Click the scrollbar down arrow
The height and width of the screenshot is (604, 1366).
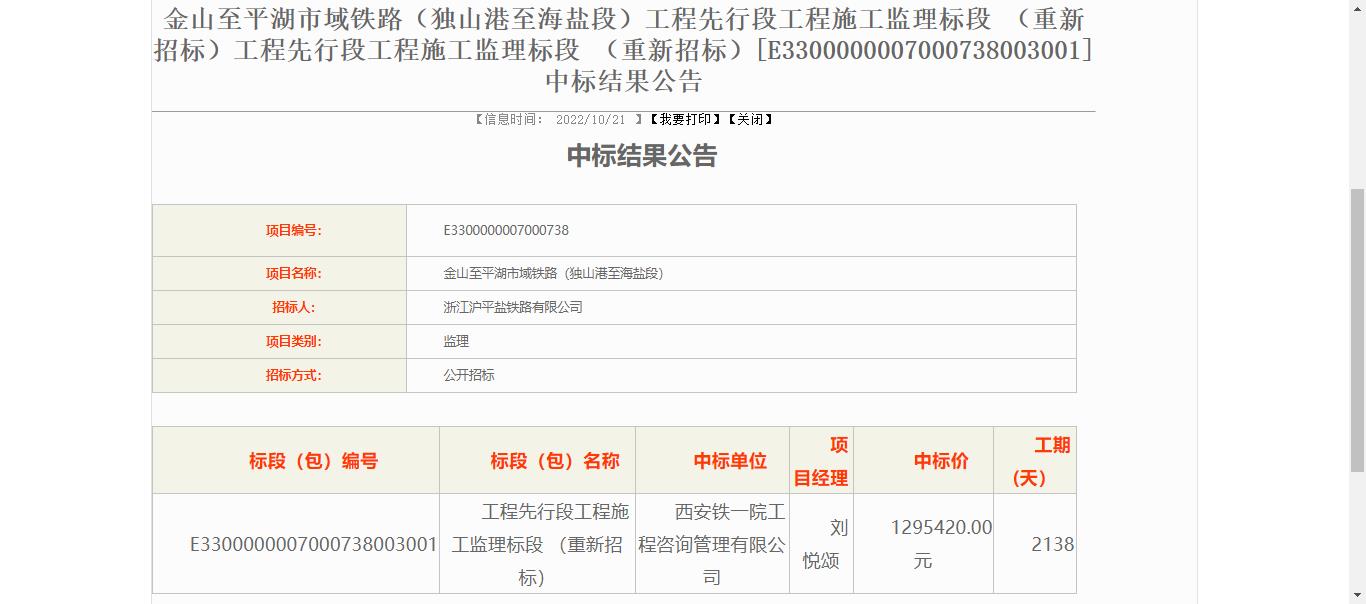pyautogui.click(x=1357, y=596)
